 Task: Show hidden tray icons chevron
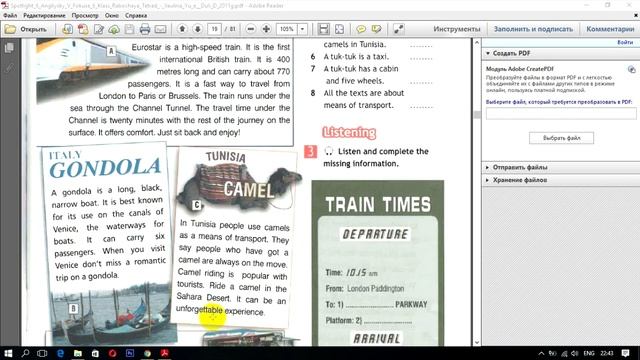[541, 353]
